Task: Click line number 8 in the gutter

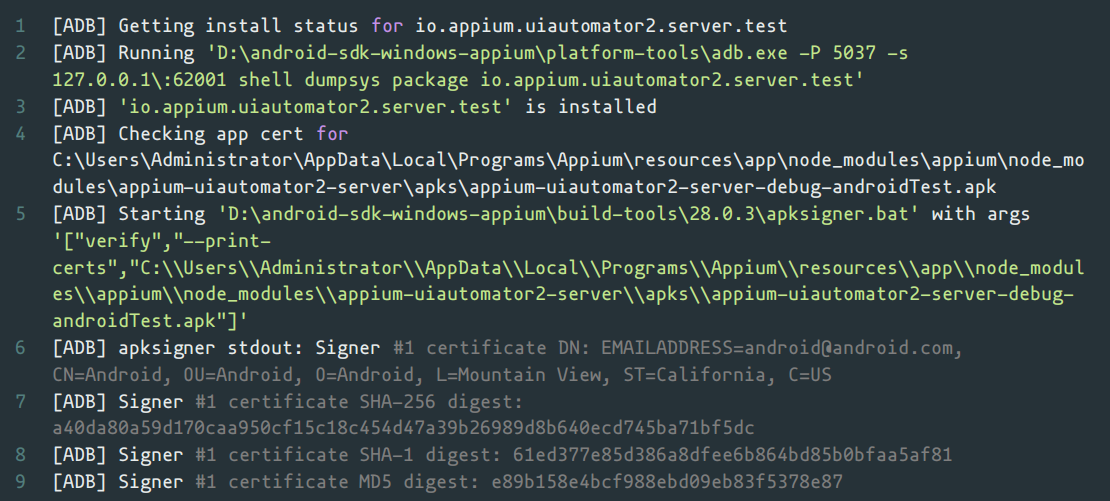Action: coord(21,455)
